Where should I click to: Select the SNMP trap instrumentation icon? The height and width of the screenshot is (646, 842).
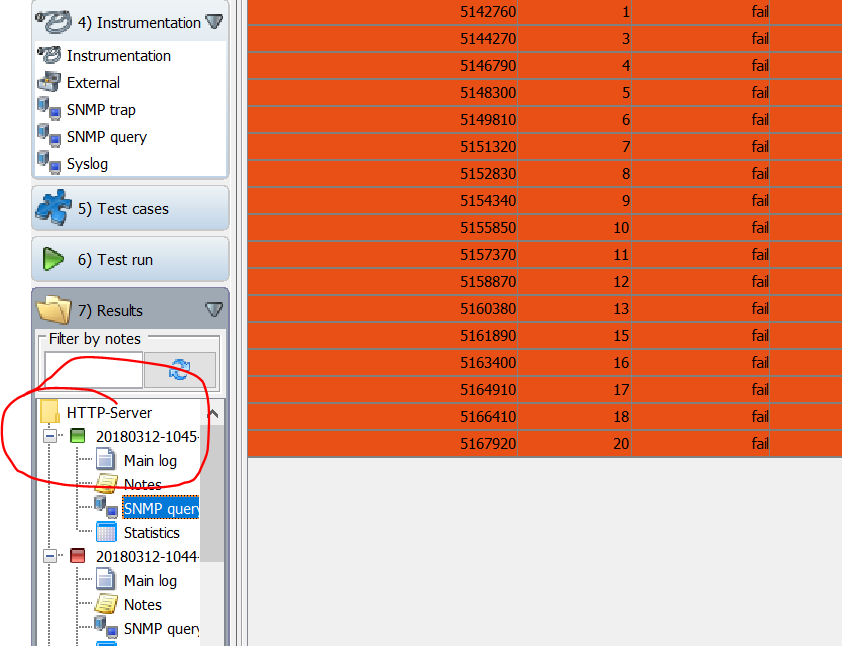(x=48, y=109)
